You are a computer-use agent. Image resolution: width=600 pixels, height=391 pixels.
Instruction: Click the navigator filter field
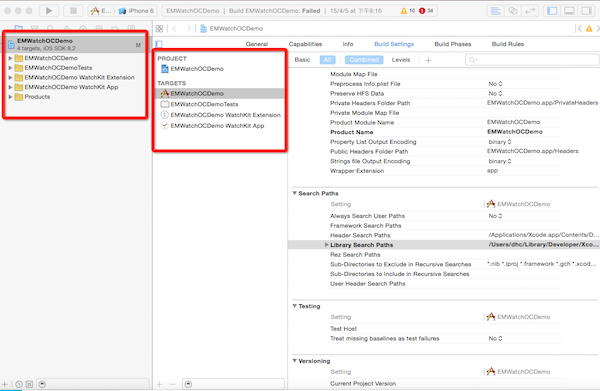point(93,384)
